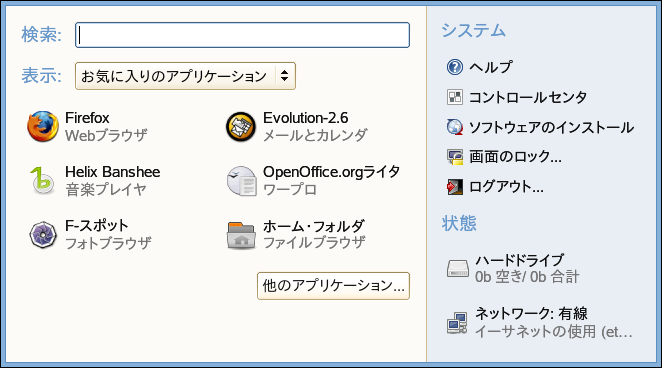Click the network status icon

pos(457,323)
